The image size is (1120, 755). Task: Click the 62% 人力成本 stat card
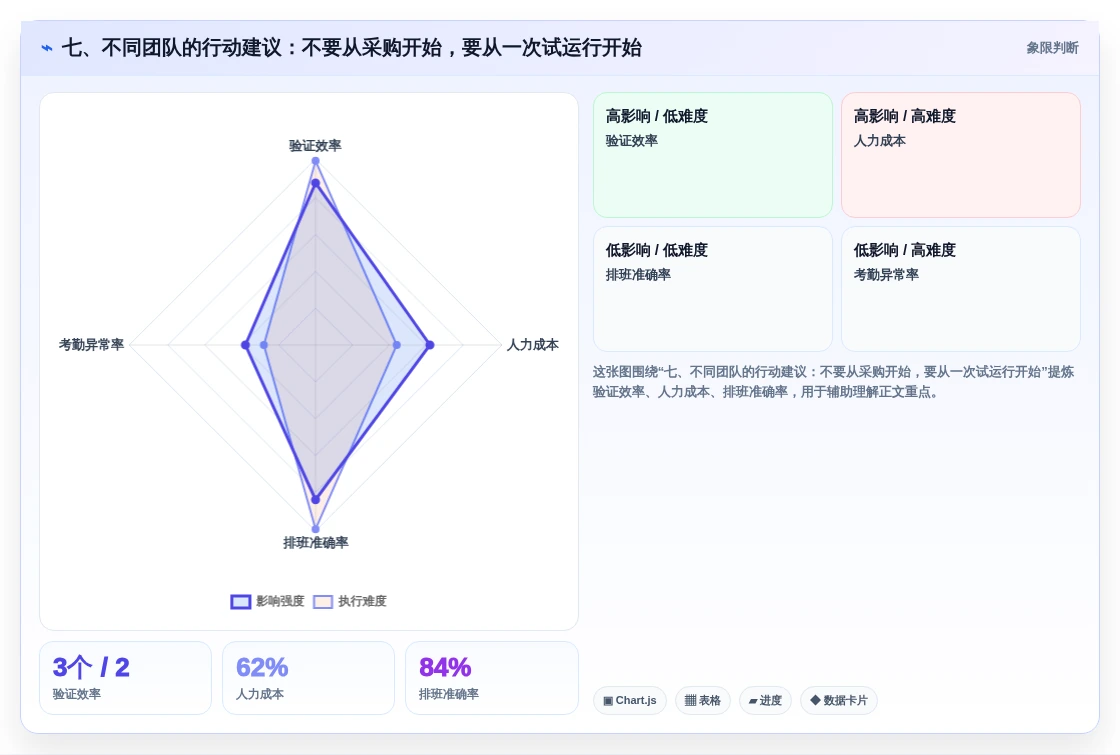click(x=309, y=678)
